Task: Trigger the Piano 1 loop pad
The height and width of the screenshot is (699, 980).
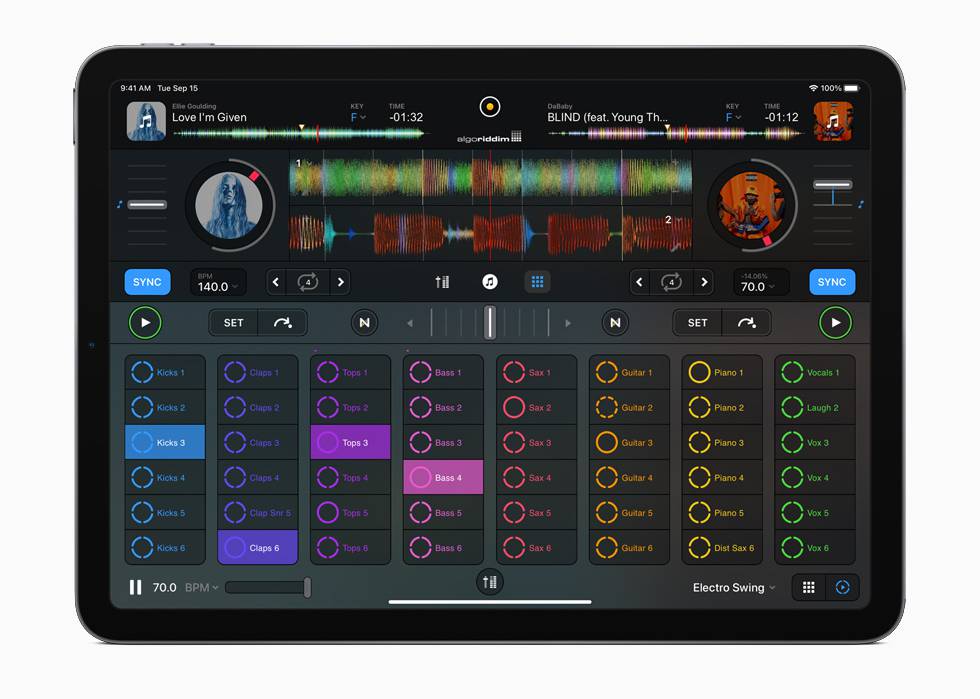Action: pos(722,372)
